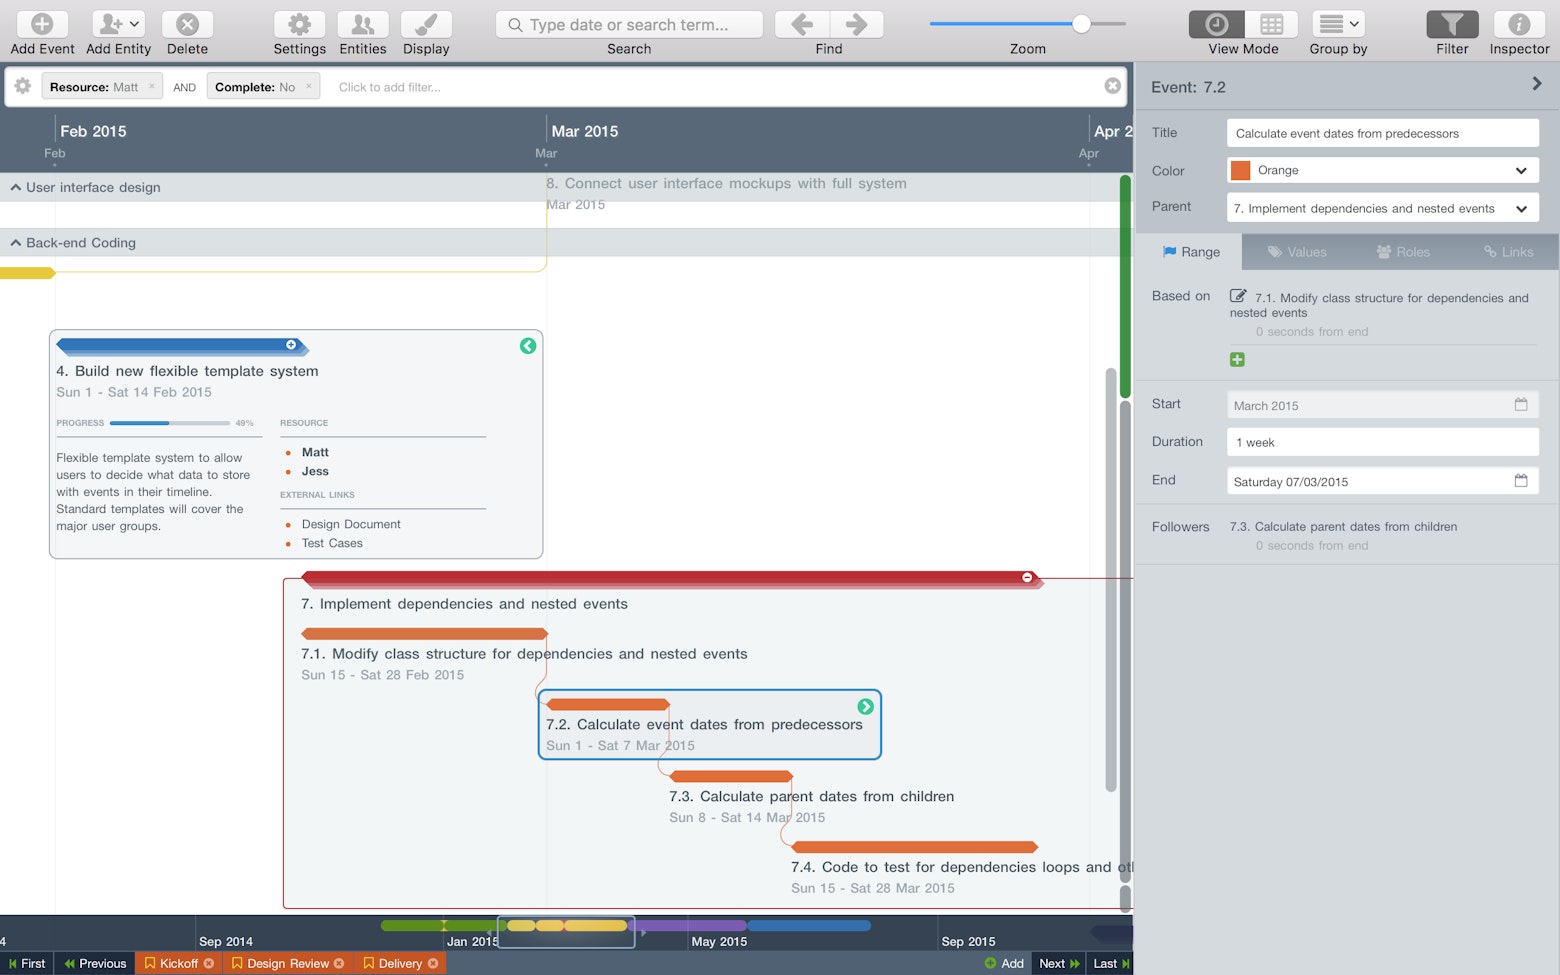This screenshot has width=1560, height=975.
Task: Open the Display options icon
Action: pyautogui.click(x=425, y=23)
